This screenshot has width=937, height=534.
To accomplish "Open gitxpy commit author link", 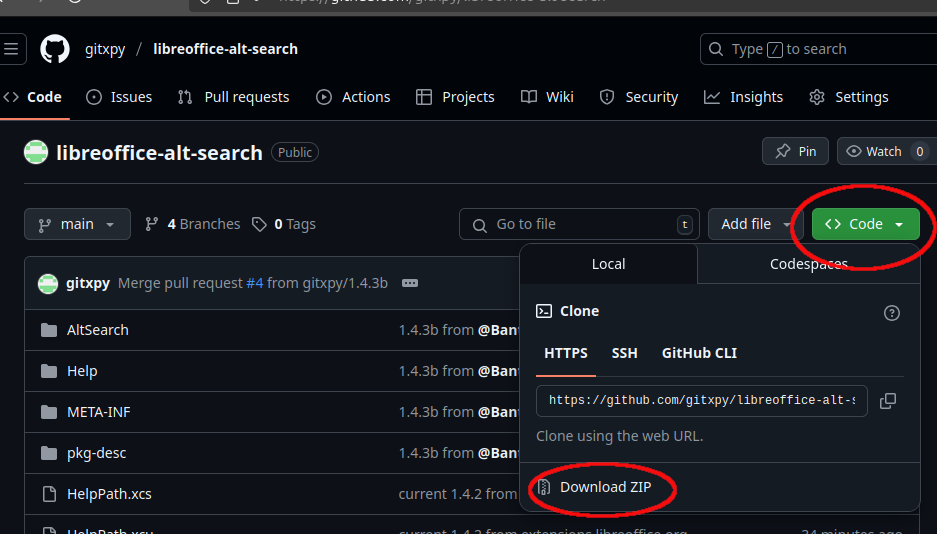I will coord(88,283).
